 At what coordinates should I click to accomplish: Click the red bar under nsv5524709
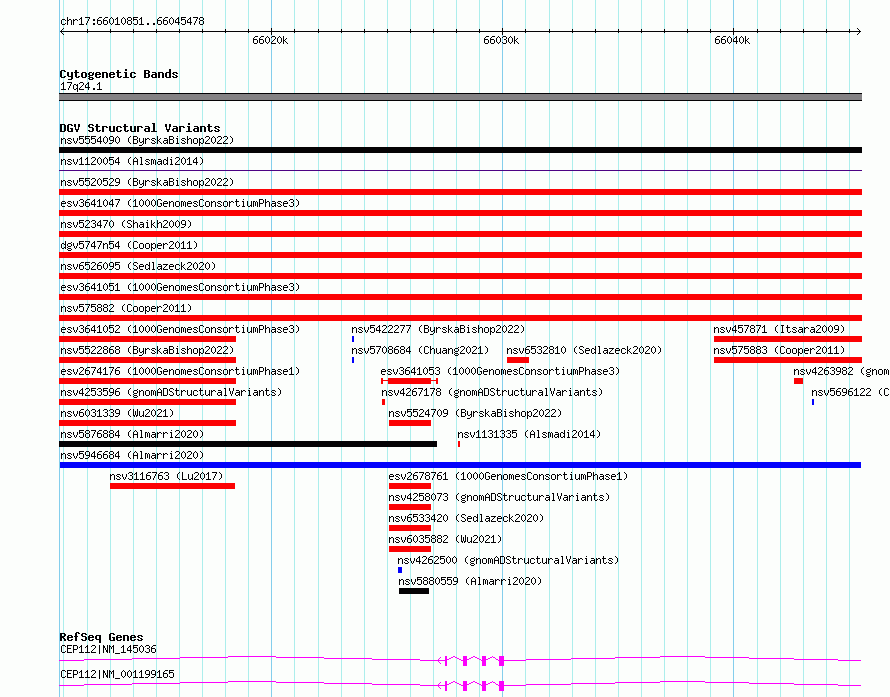click(410, 423)
